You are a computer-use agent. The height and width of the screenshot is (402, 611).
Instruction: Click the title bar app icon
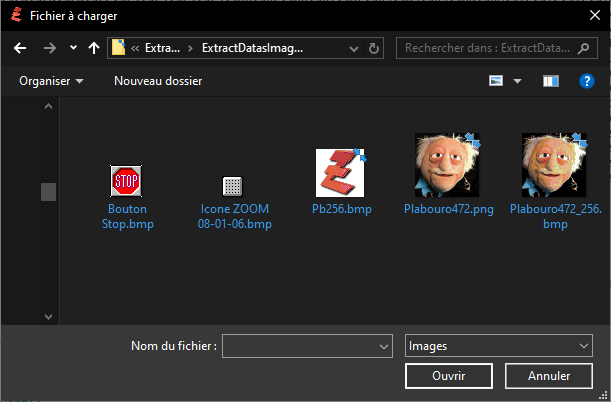click(17, 16)
